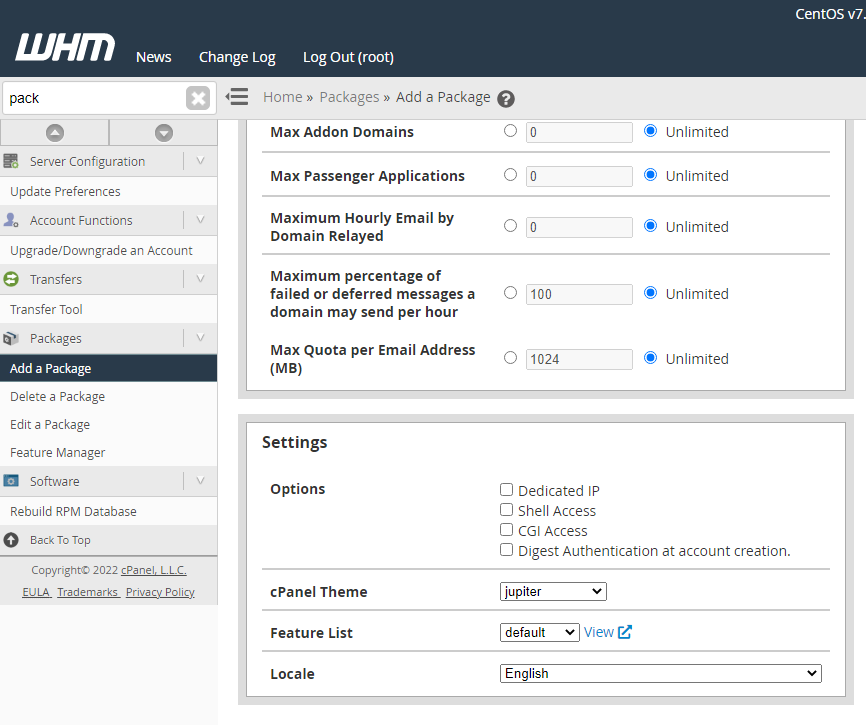Viewport: 866px width, 725px height.
Task: Click Log Out (root) link
Action: pos(348,57)
